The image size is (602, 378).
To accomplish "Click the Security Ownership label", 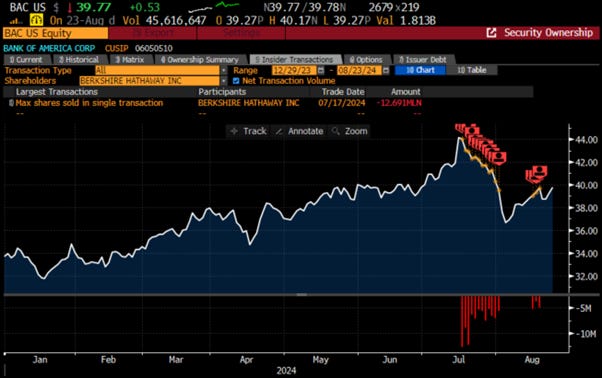I will tap(548, 33).
